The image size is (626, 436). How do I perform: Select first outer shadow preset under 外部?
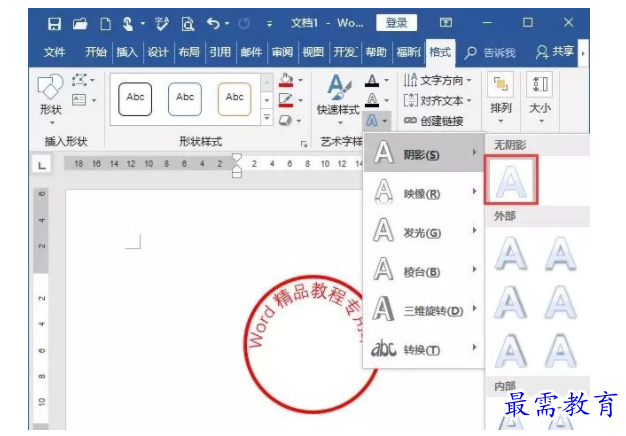coord(511,254)
